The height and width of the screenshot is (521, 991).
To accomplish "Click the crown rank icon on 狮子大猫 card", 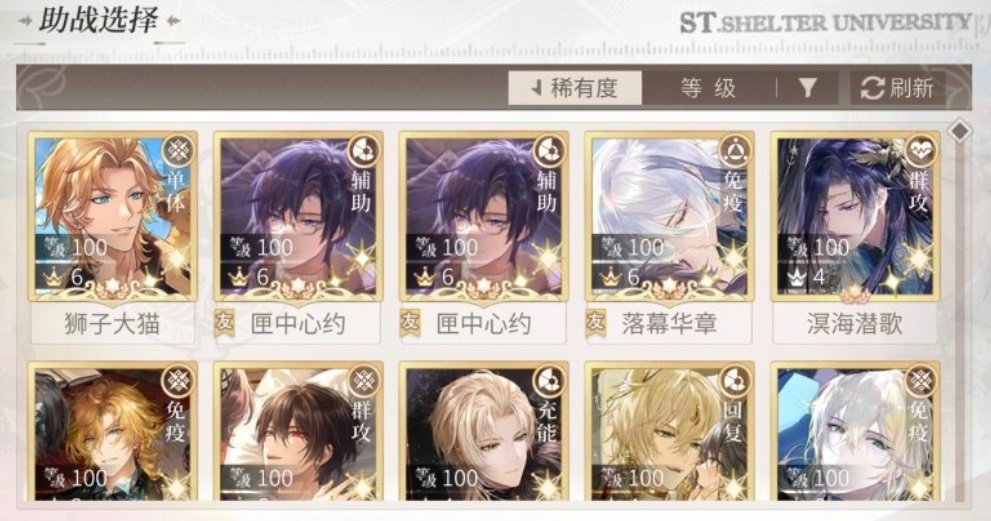I will click(54, 276).
